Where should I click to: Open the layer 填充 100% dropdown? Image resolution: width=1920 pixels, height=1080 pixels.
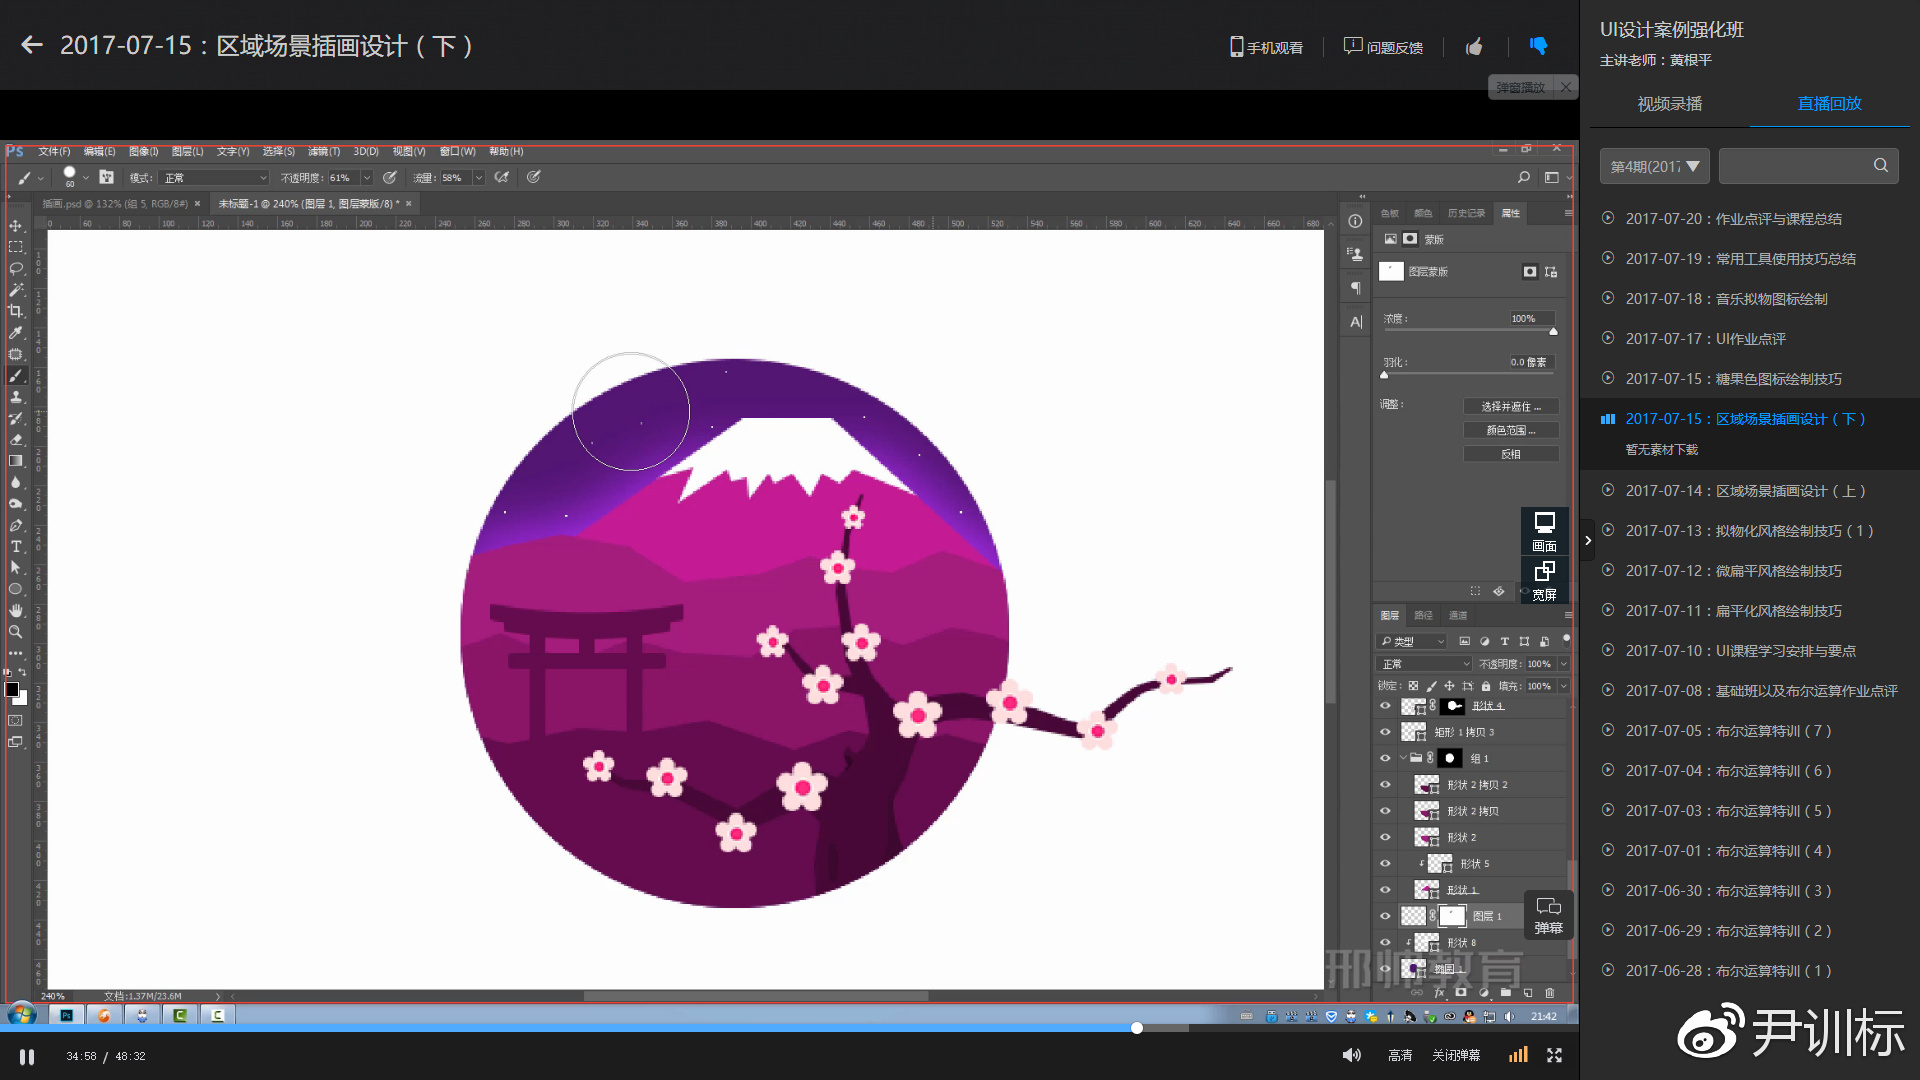click(x=1563, y=686)
